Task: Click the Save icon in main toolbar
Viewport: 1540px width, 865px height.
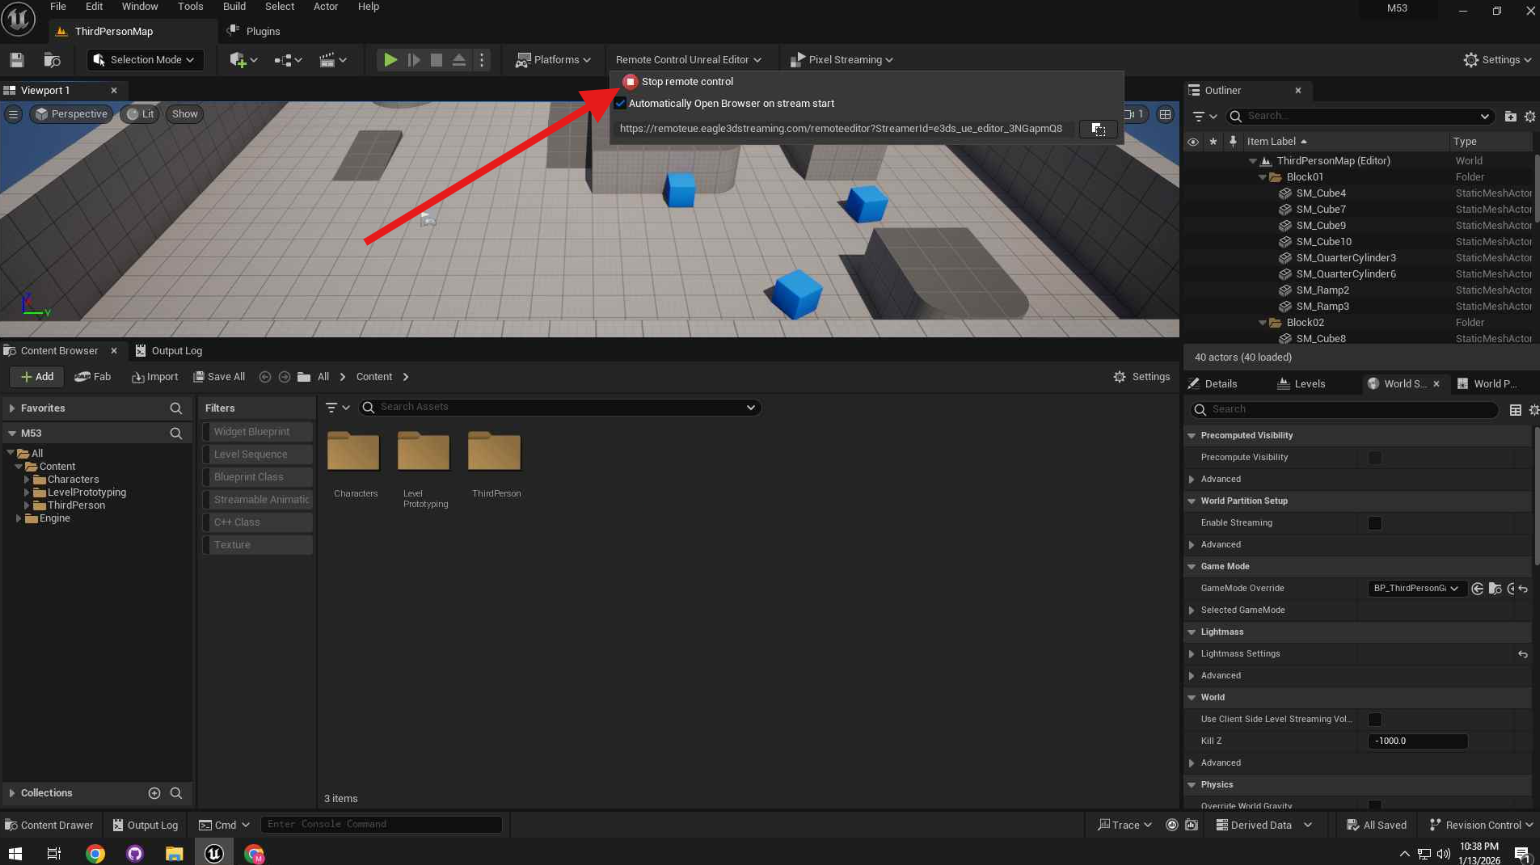Action: 17,60
